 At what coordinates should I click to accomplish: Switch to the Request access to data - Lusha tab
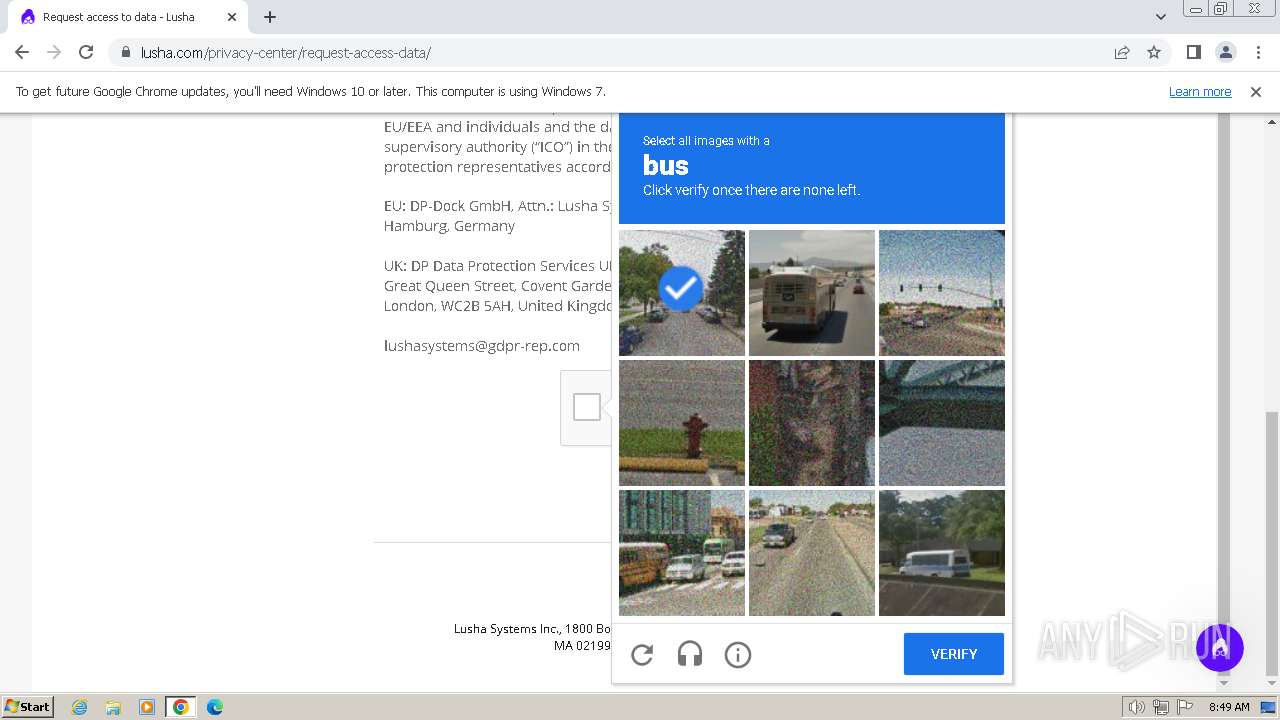point(128,17)
